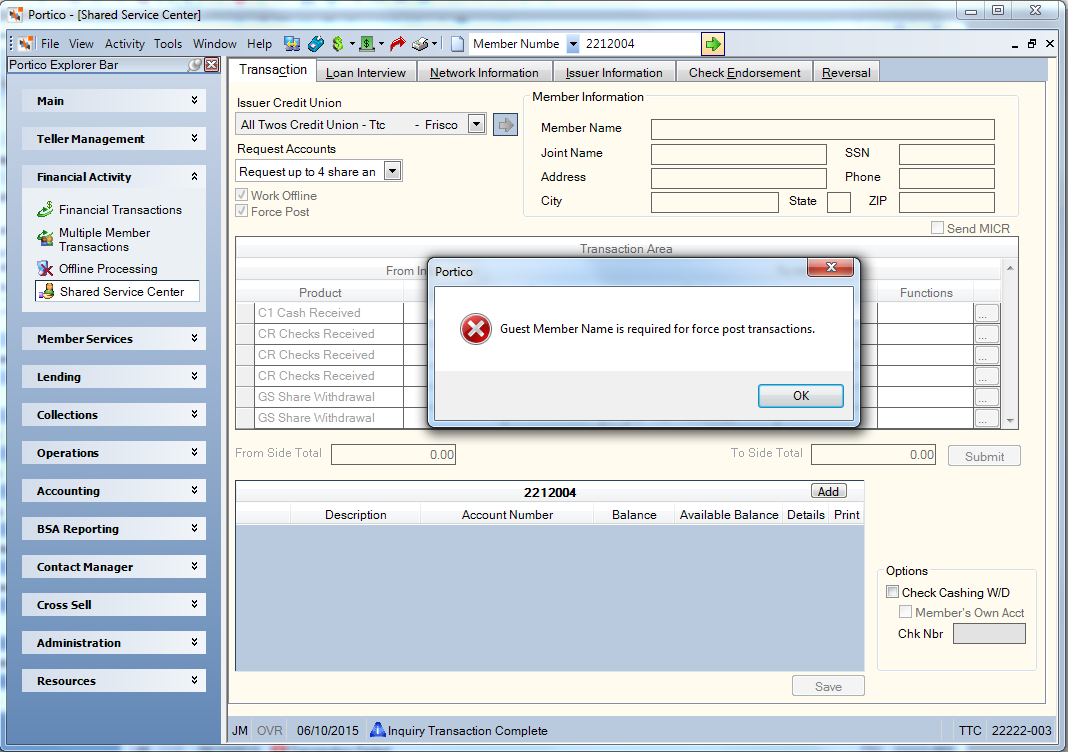Image resolution: width=1068 pixels, height=752 pixels.
Task: Open the Issuer Credit Union dropdown
Action: [477, 125]
